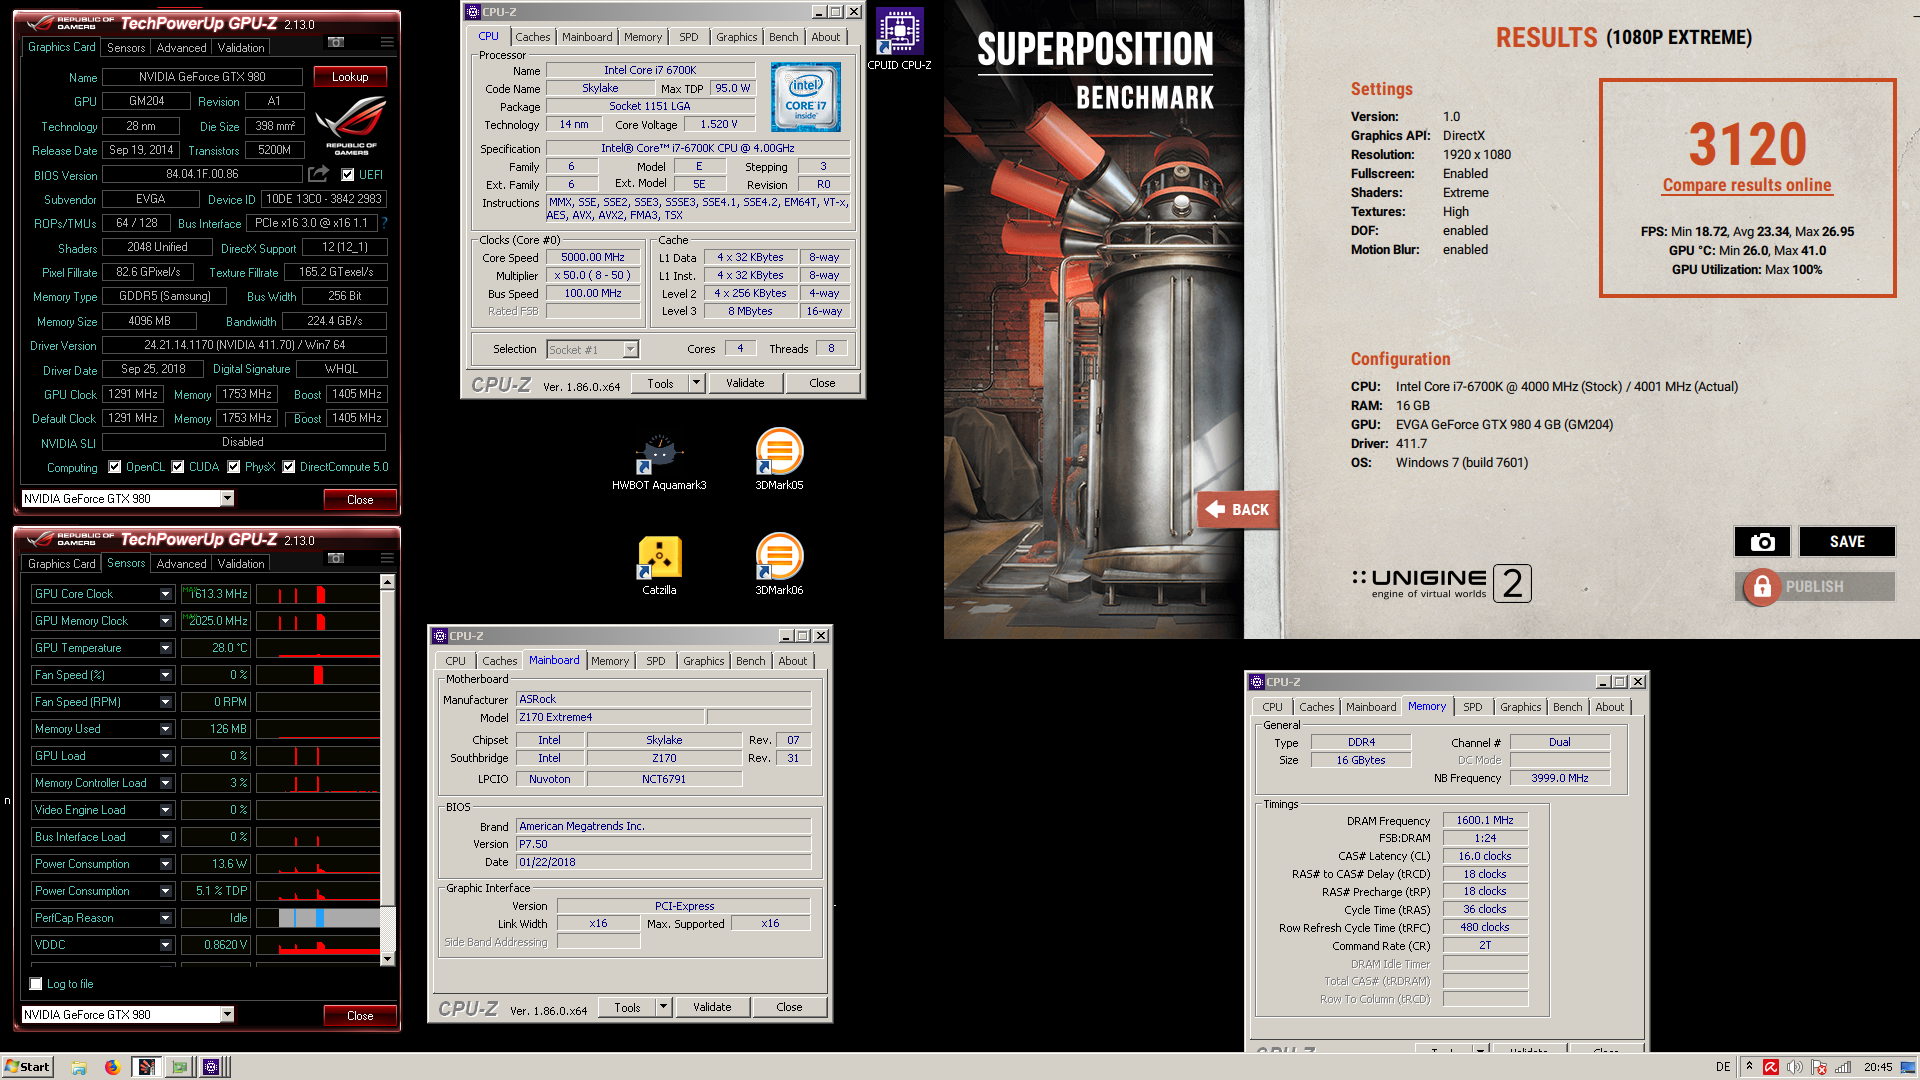This screenshot has height=1080, width=1920.
Task: Toggle the PhysX checkbox
Action: (234, 467)
